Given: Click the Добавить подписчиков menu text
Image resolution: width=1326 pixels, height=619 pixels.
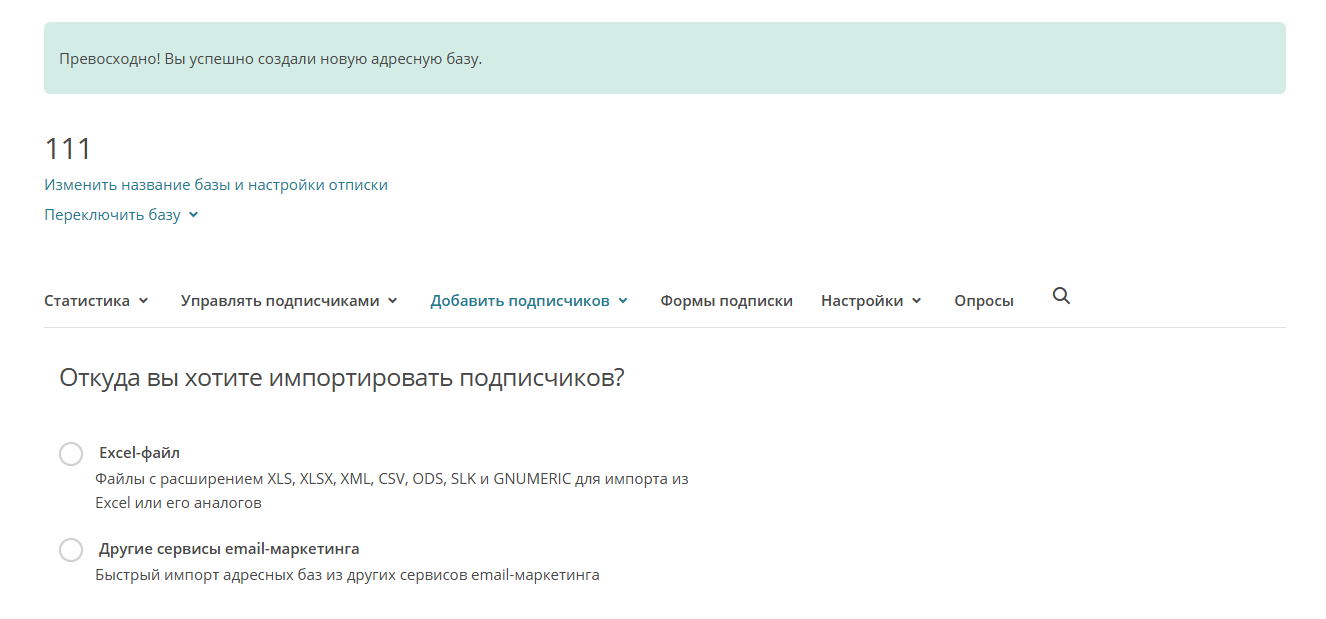Looking at the screenshot, I should [x=520, y=301].
